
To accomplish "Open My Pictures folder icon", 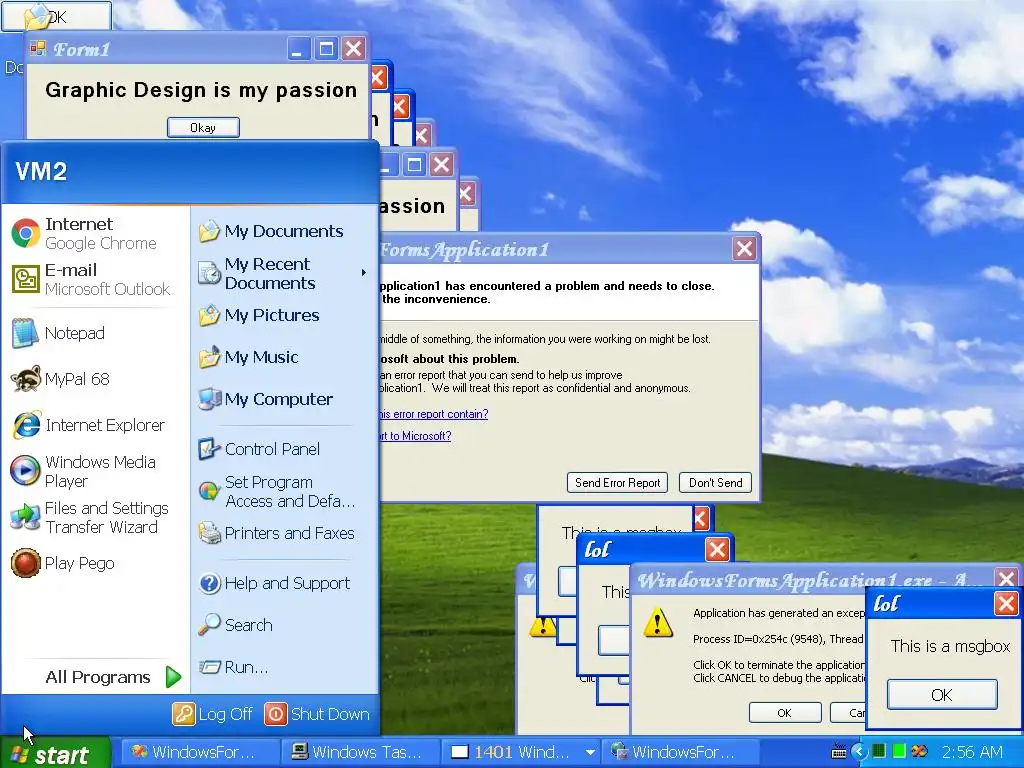I will click(209, 315).
